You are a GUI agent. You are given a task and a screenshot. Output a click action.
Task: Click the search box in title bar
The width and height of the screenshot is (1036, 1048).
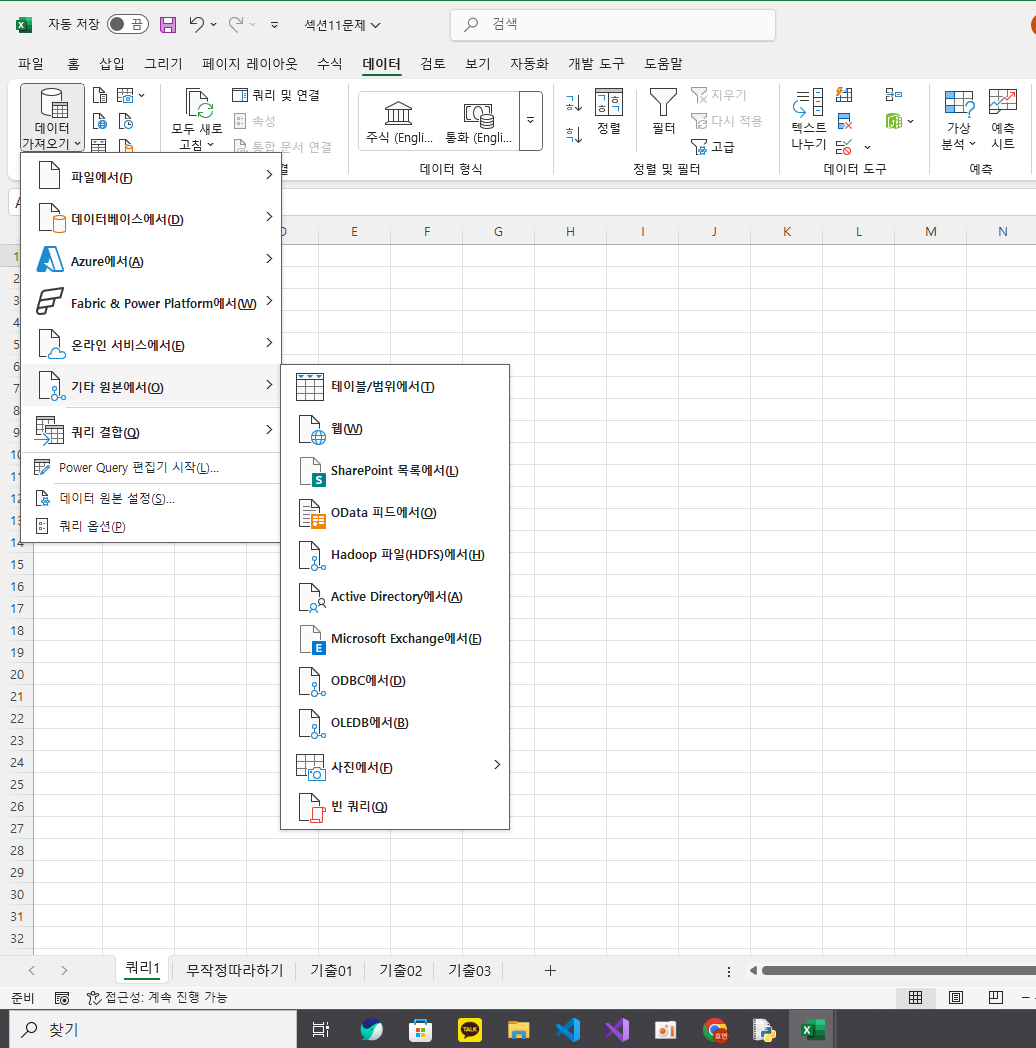pyautogui.click(x=612, y=24)
